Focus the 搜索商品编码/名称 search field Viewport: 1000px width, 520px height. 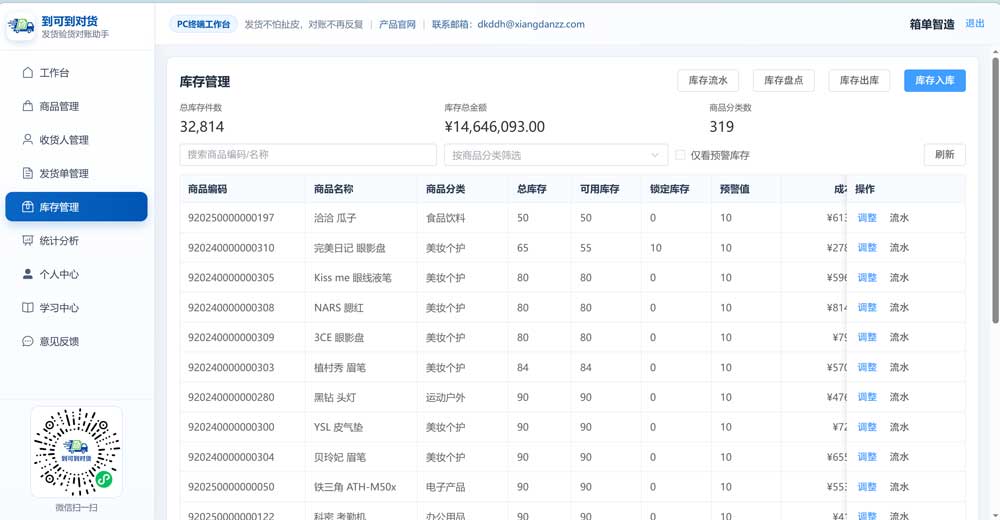(308, 155)
